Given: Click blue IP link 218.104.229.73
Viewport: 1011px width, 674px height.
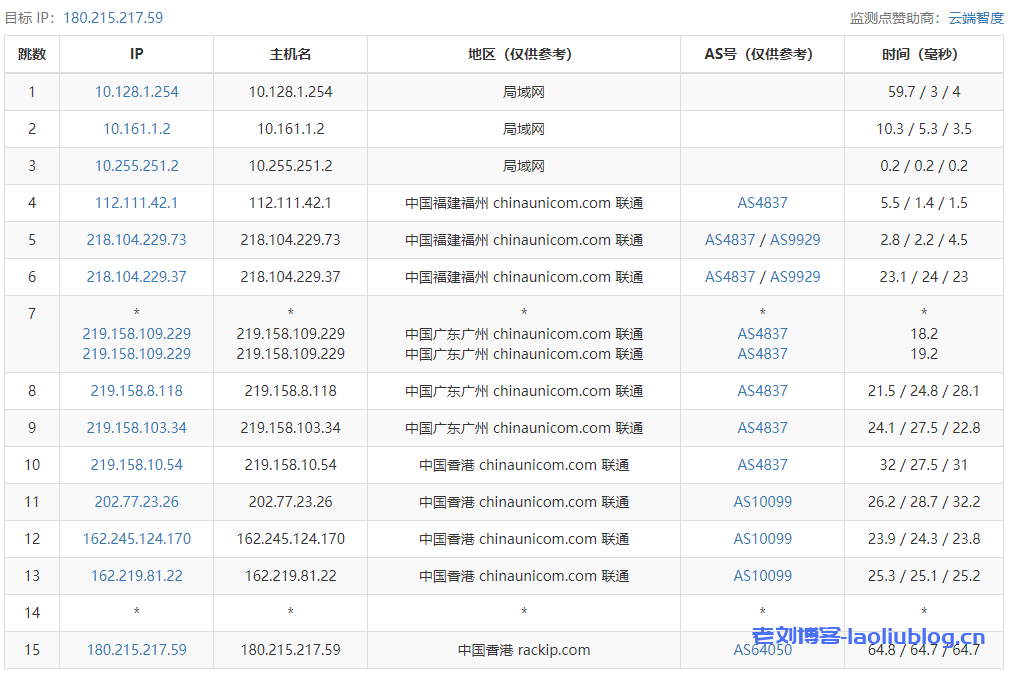Looking at the screenshot, I should [136, 240].
